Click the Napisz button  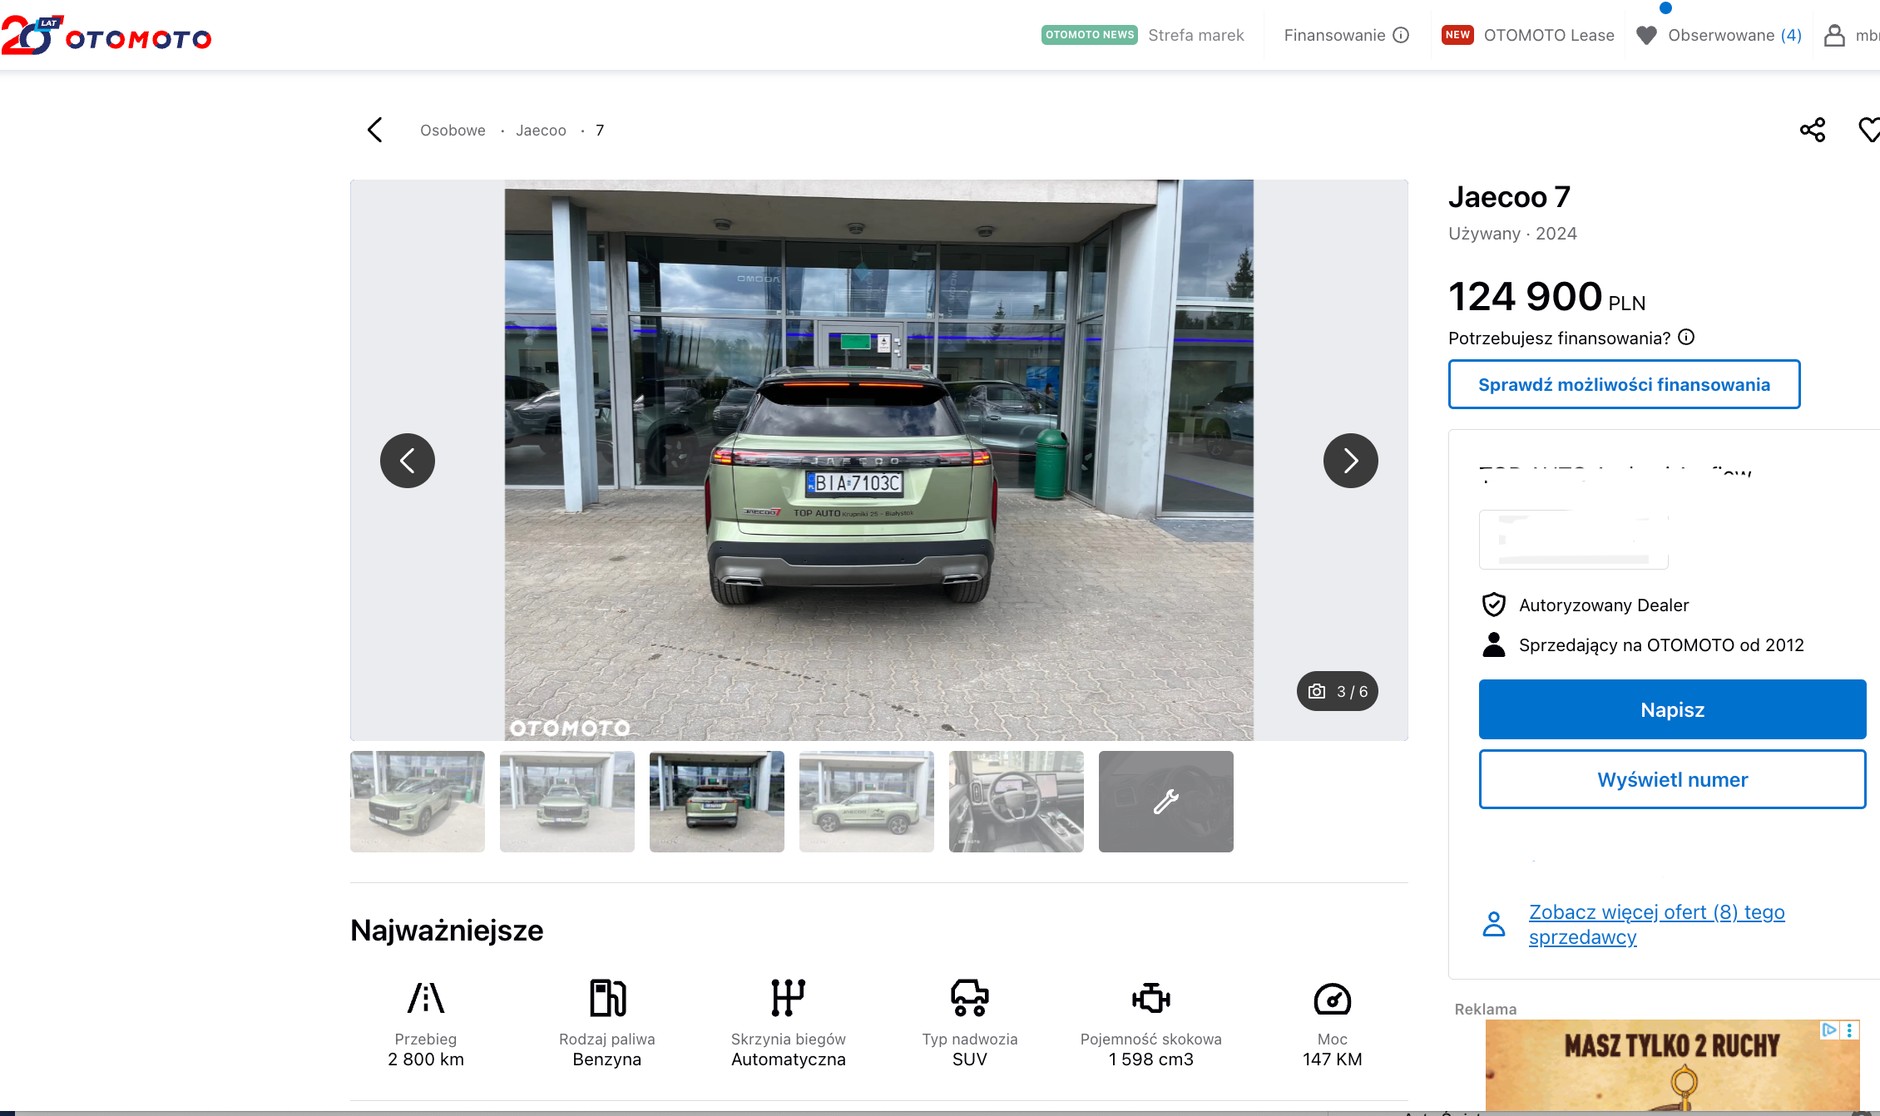coord(1671,709)
